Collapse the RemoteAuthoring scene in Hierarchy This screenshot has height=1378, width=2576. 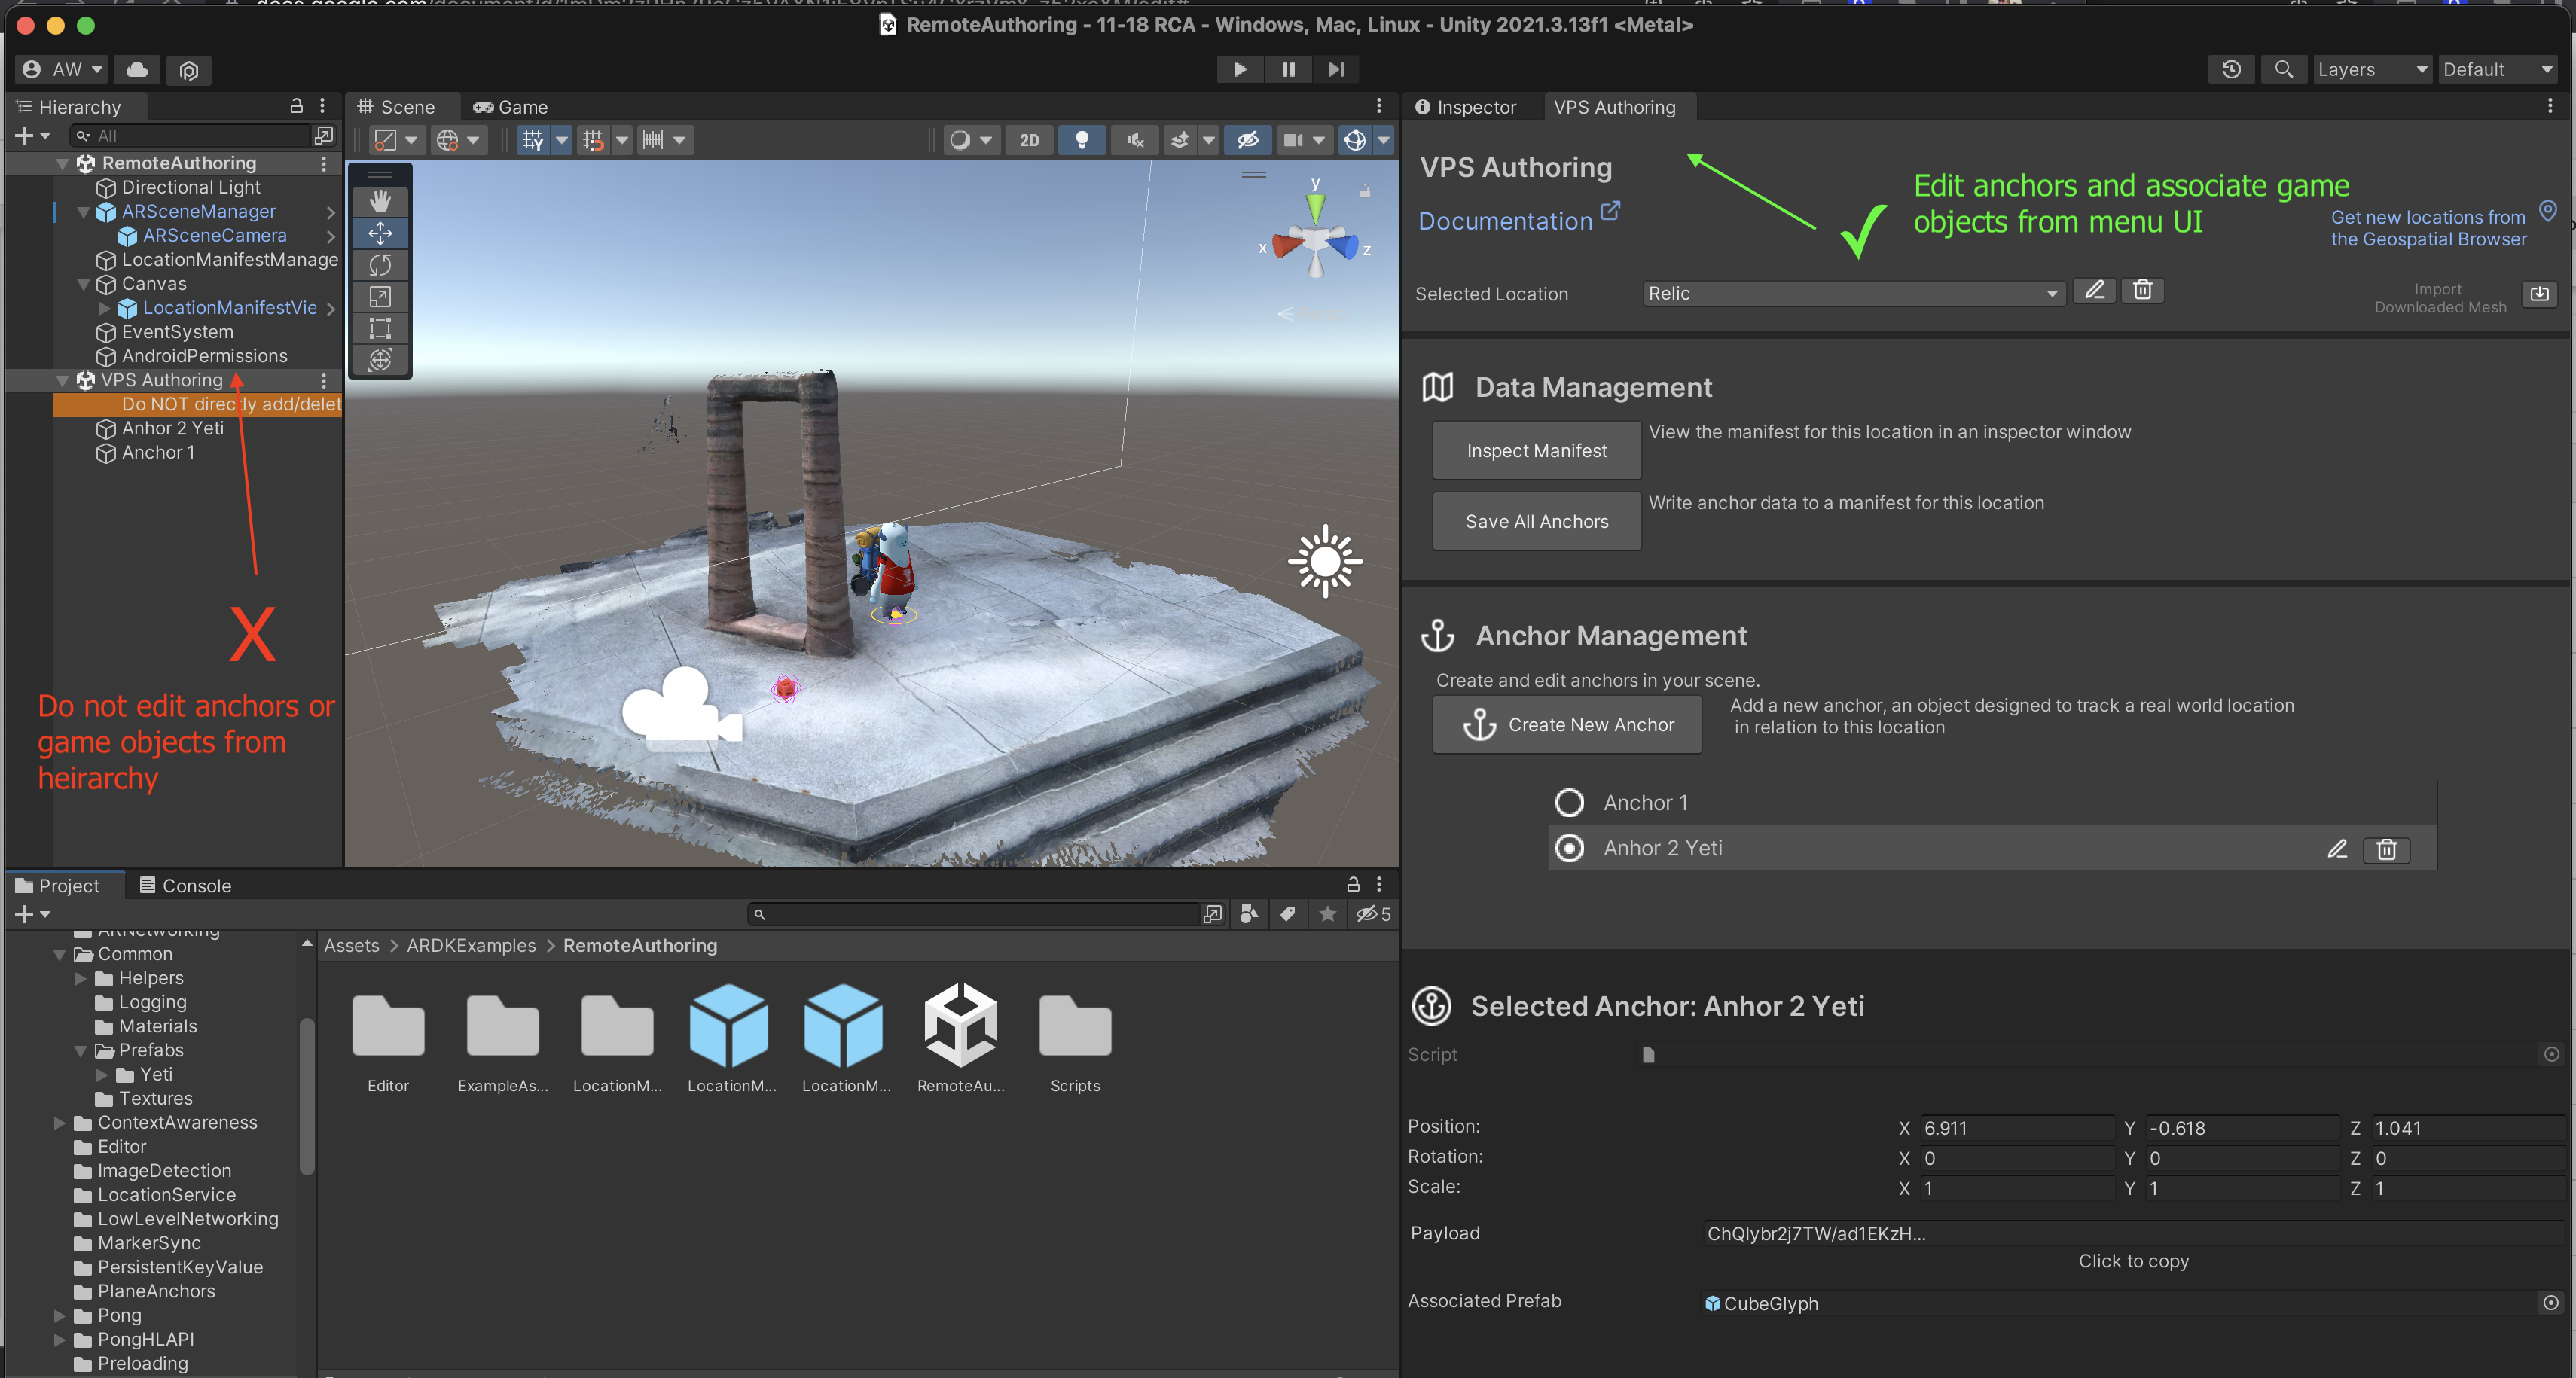(62, 163)
